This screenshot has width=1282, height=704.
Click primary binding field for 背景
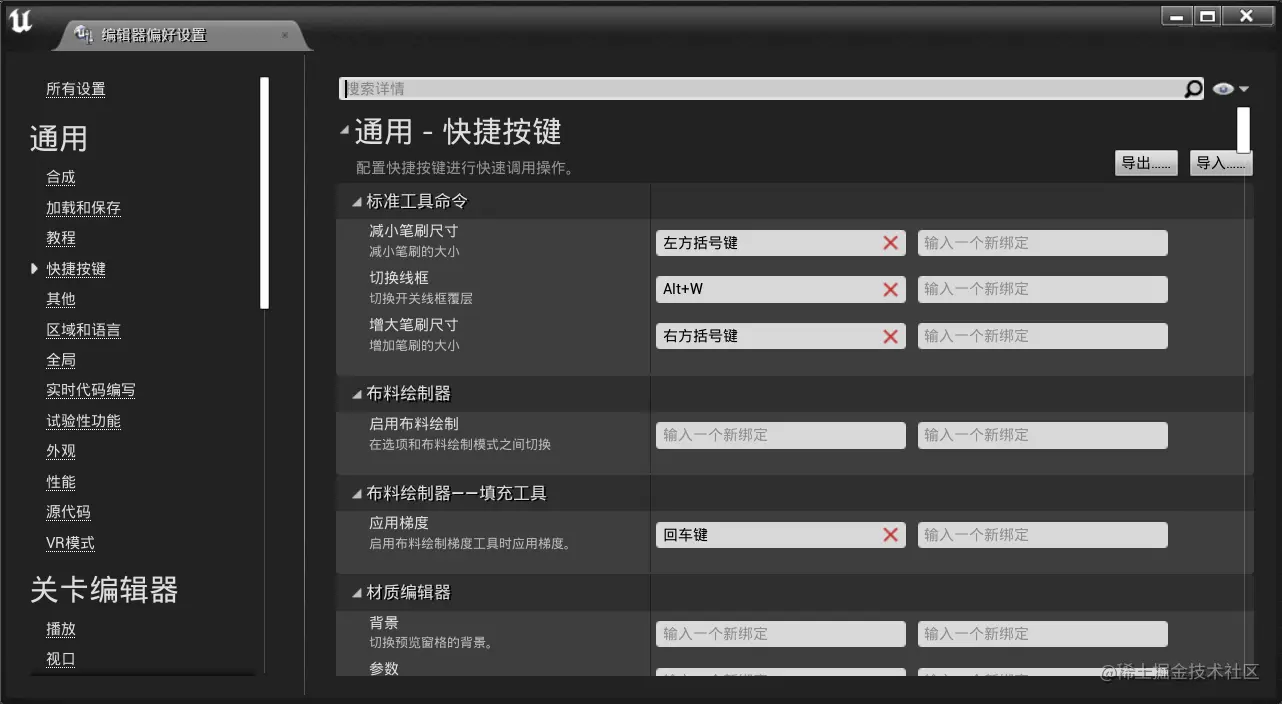pos(781,634)
